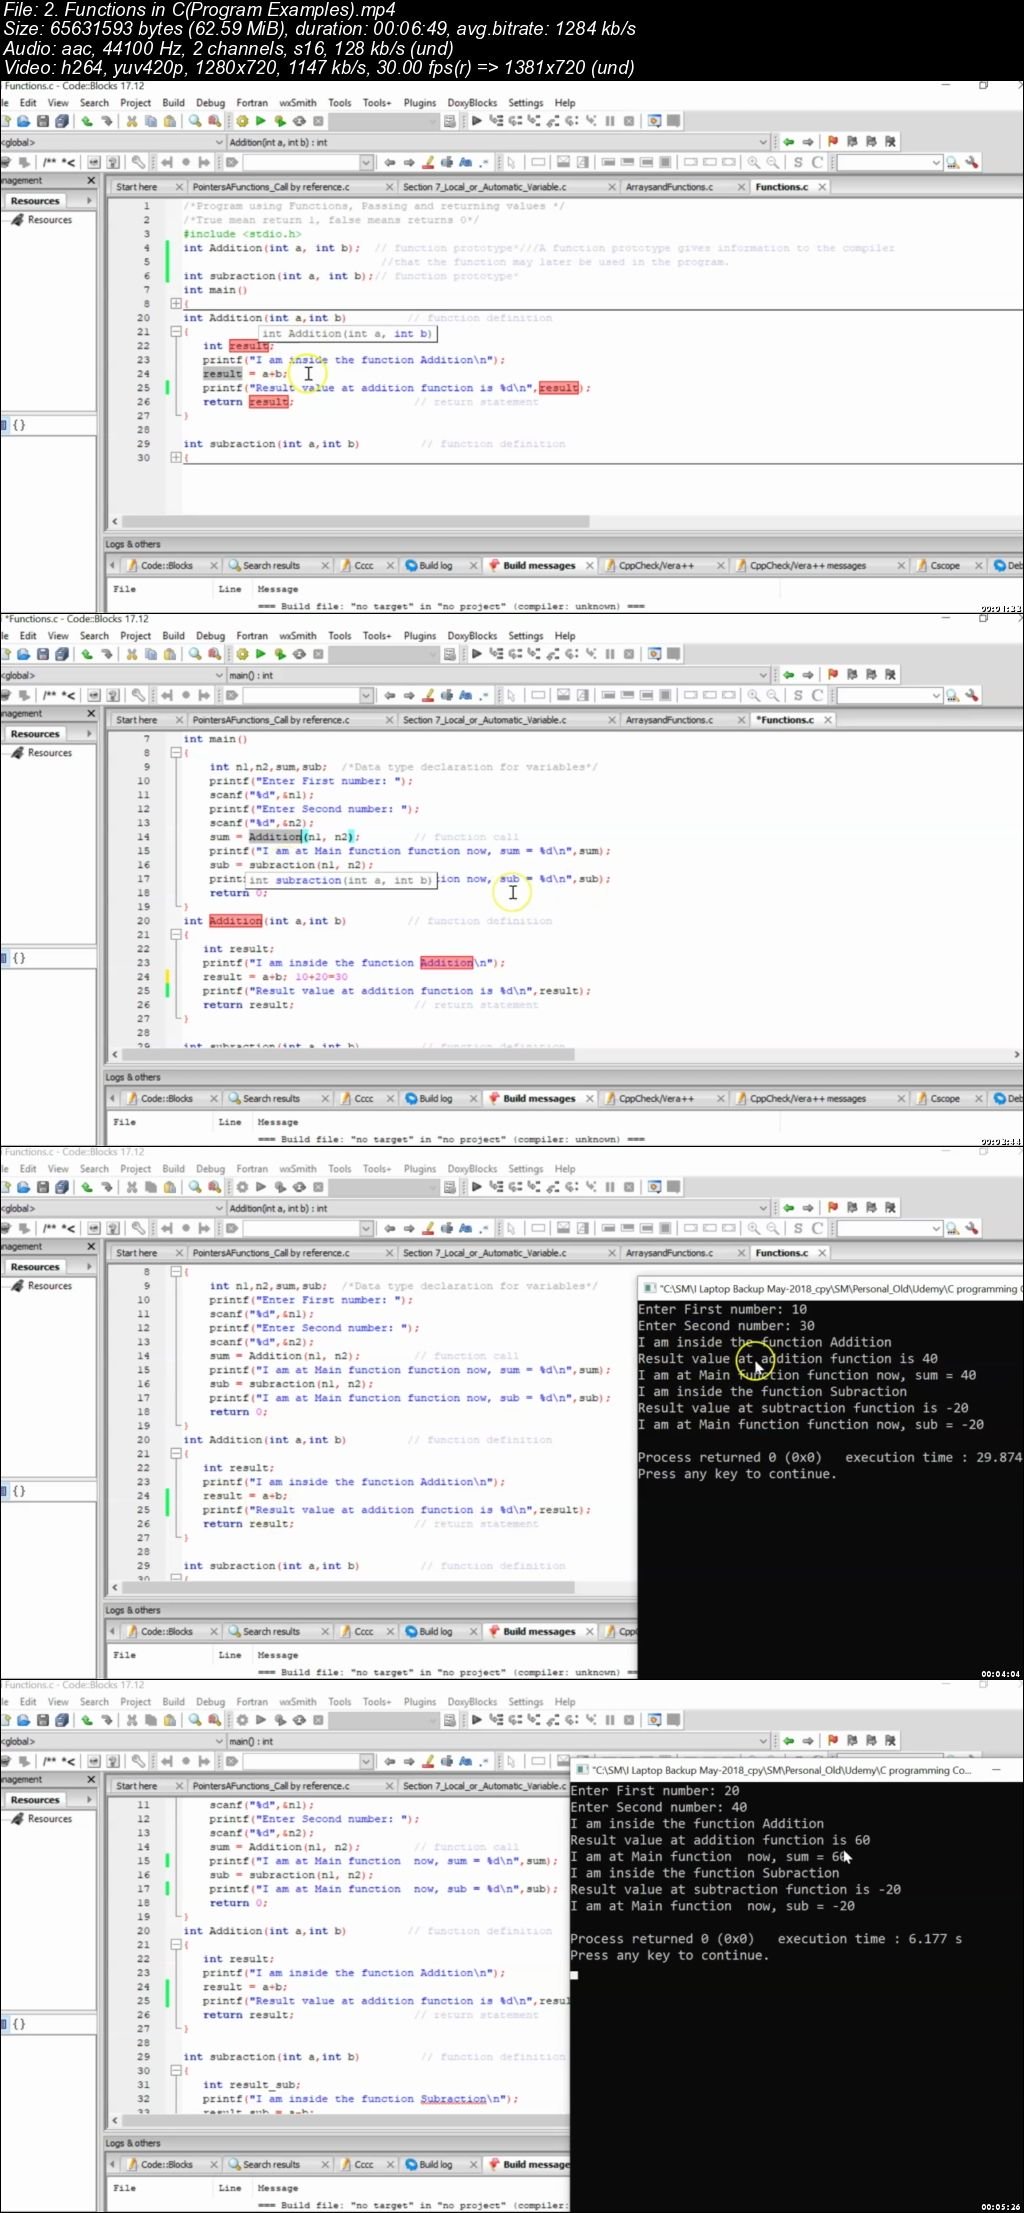Click Find magnifier icon in first frame toolbar
Screen dimensions: 1024x2213
coord(195,121)
